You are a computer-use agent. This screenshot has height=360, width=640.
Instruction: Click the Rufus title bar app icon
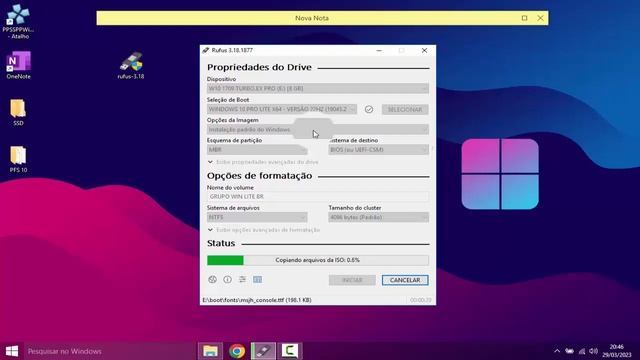[206, 50]
